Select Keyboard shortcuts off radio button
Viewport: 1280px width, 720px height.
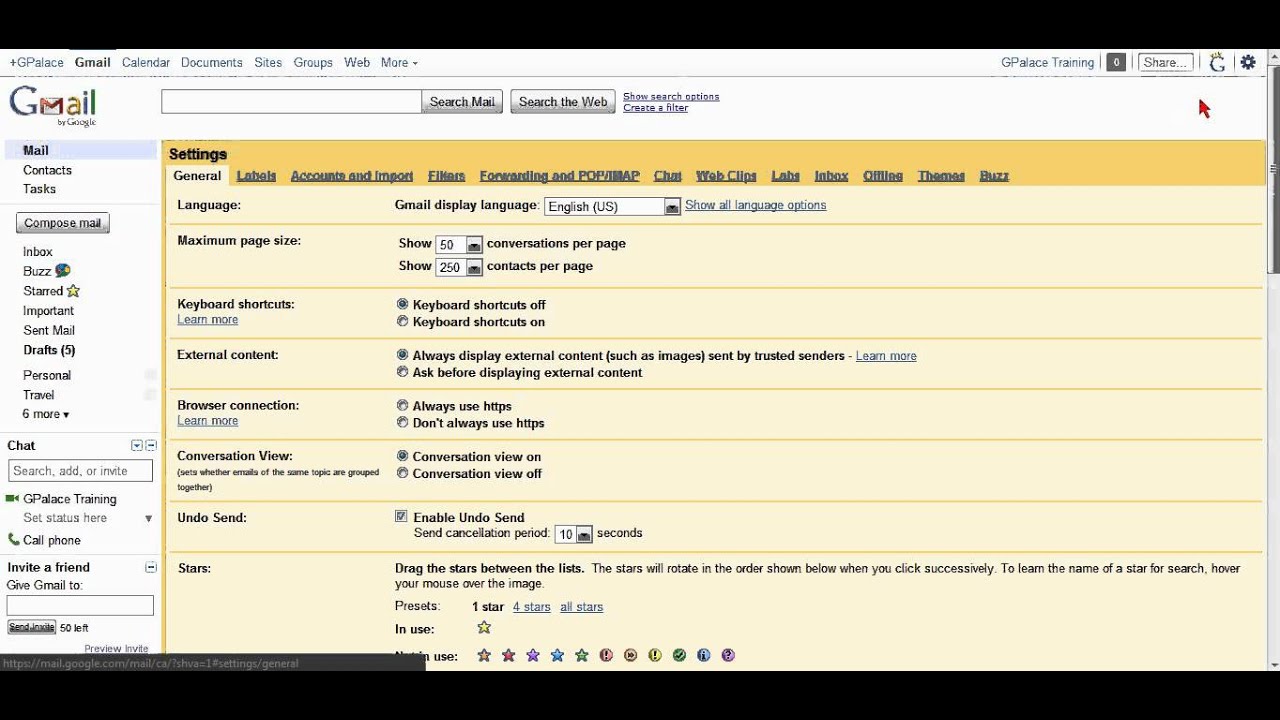coord(403,304)
